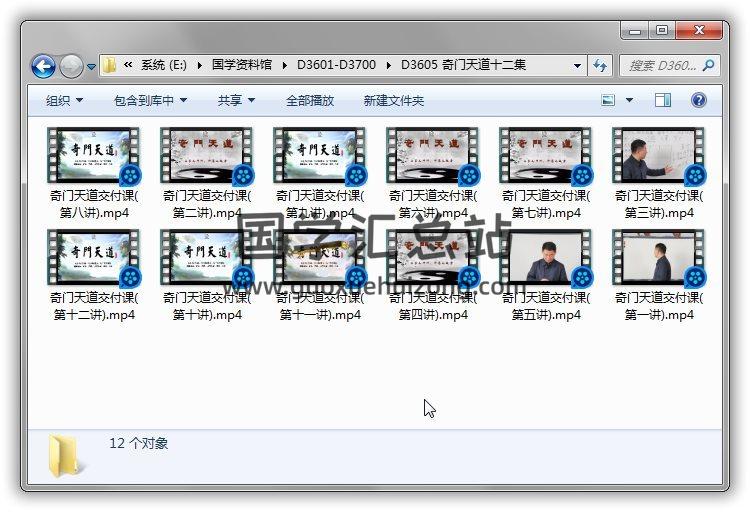750x512 pixels.
Task: Click file name text 第十二讲).mp4
Action: click(94, 315)
